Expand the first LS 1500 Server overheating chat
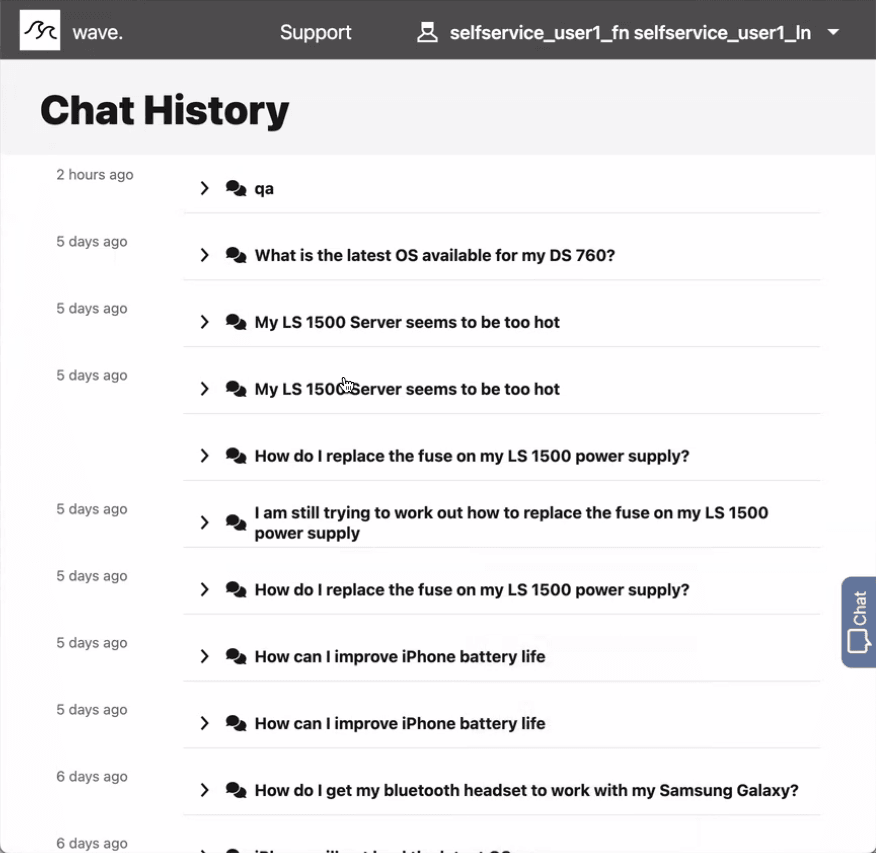The image size is (876, 853). tap(204, 321)
